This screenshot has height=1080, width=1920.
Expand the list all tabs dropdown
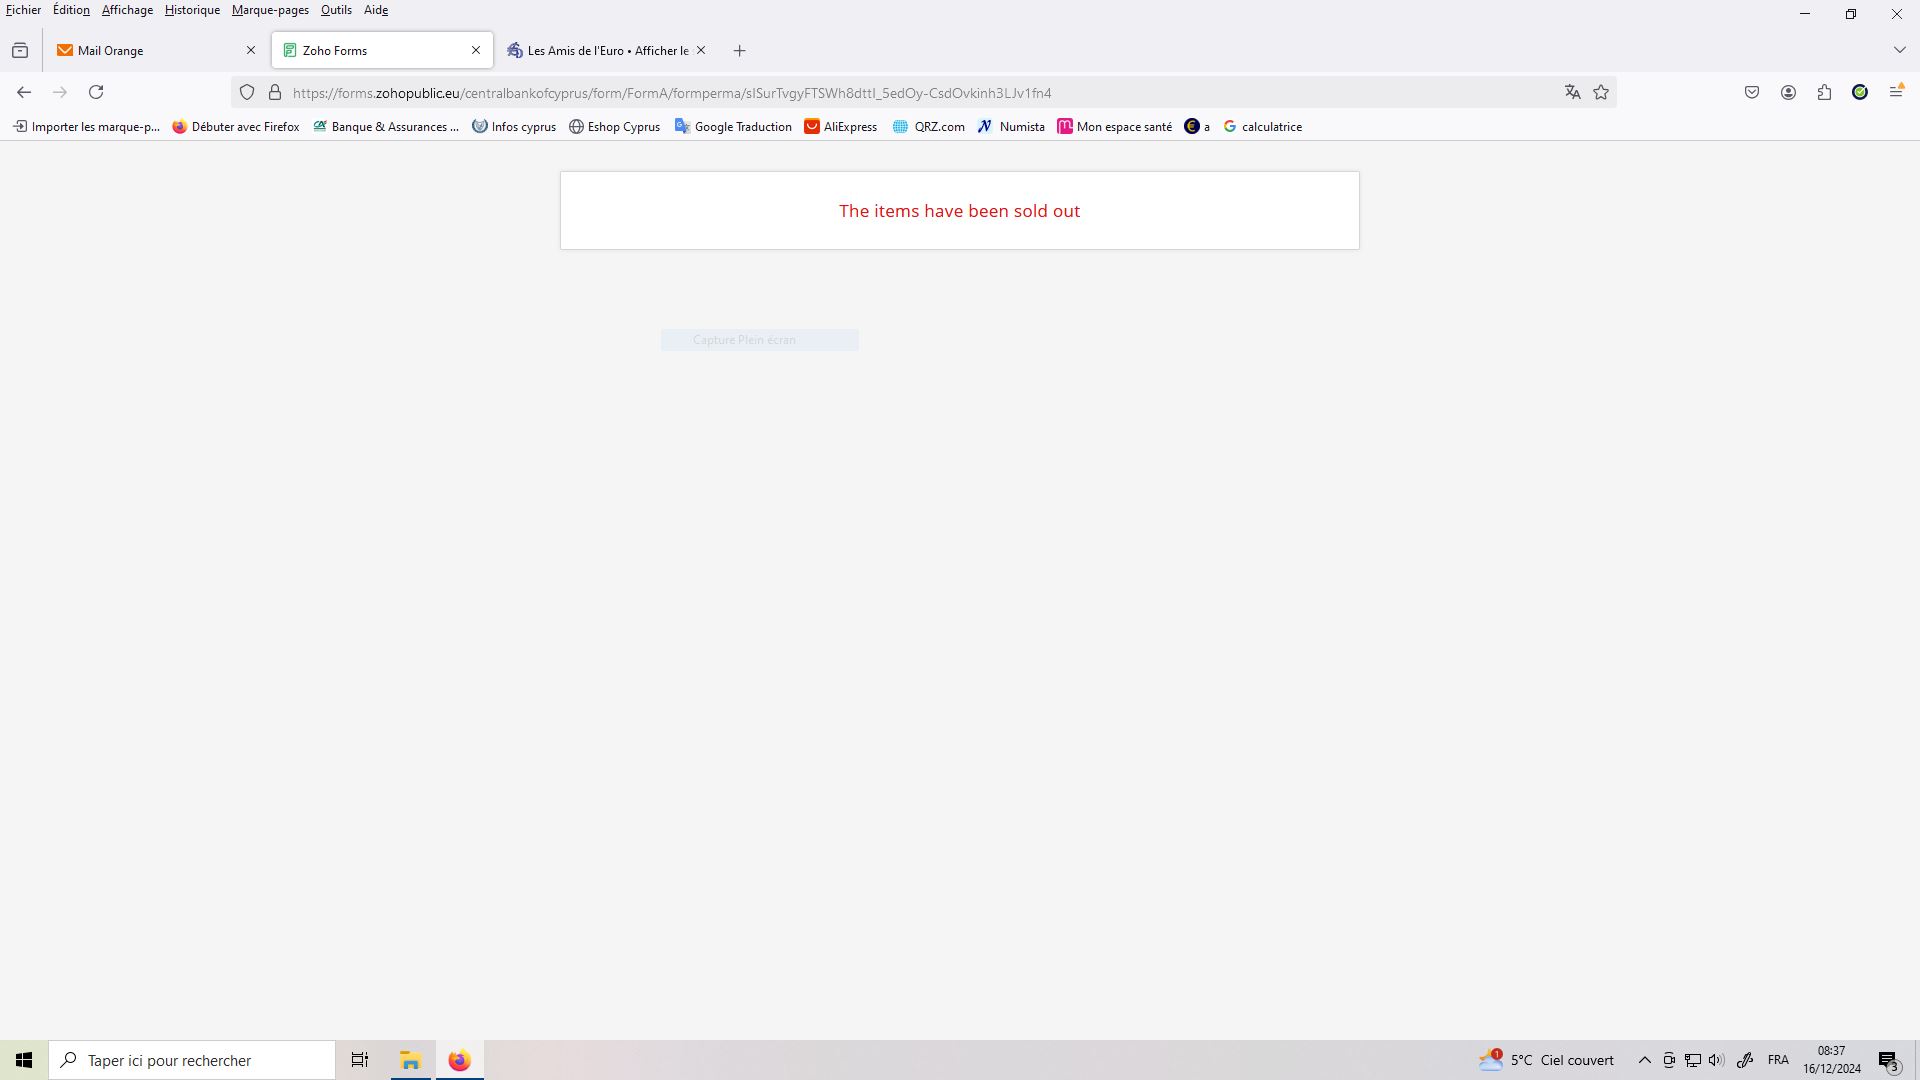tap(1899, 50)
